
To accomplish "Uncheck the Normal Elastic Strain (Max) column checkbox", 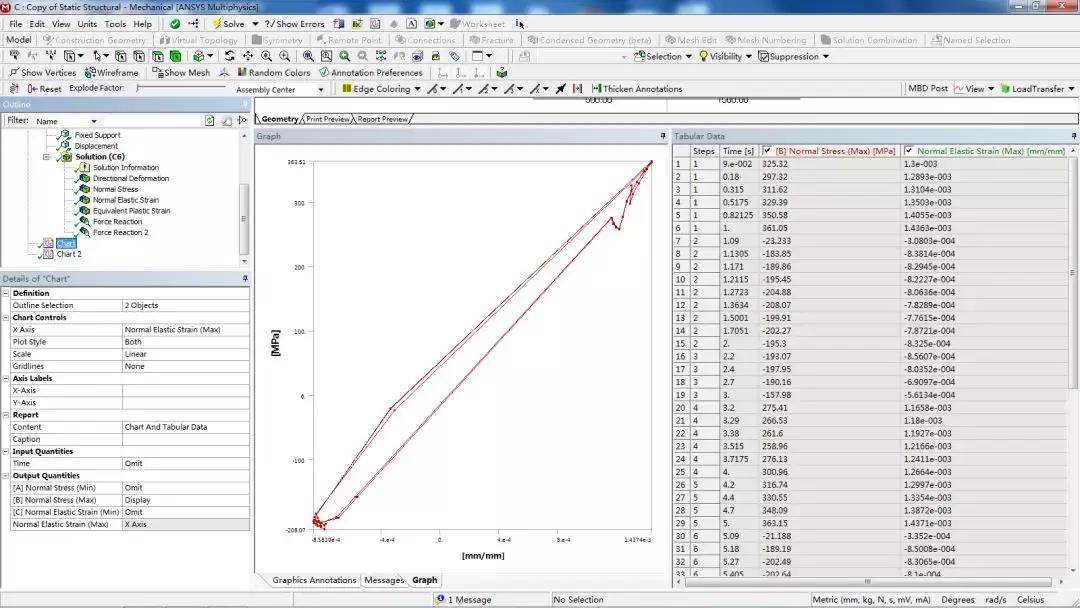I will (908, 151).
